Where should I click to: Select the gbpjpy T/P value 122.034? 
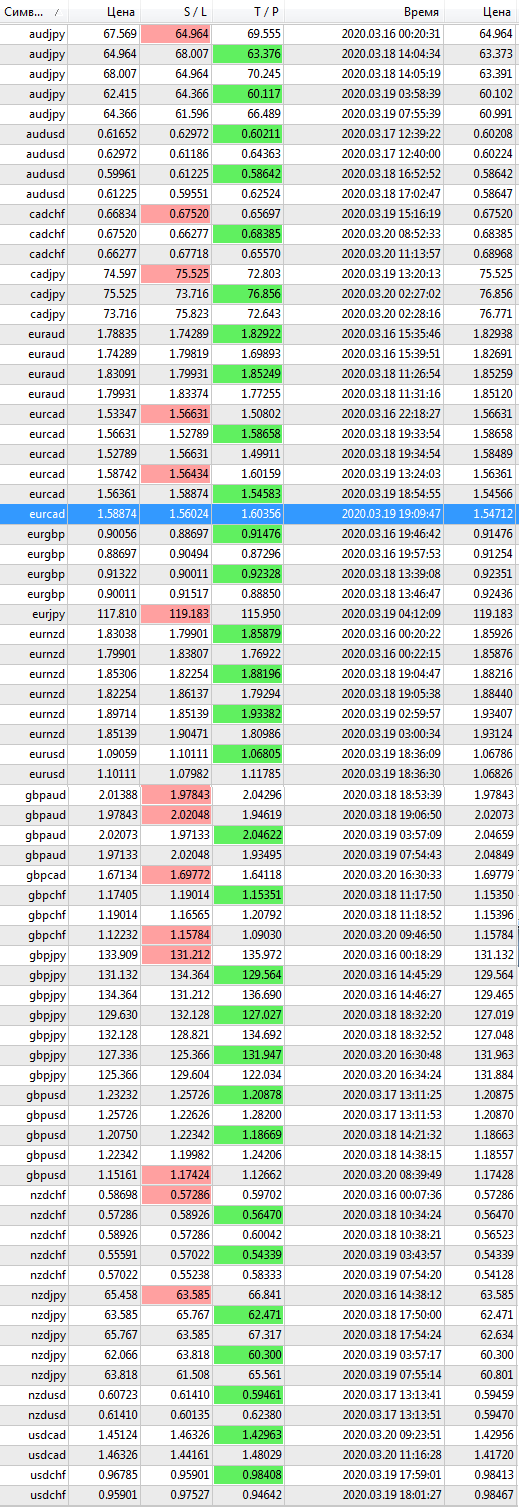263,1074
